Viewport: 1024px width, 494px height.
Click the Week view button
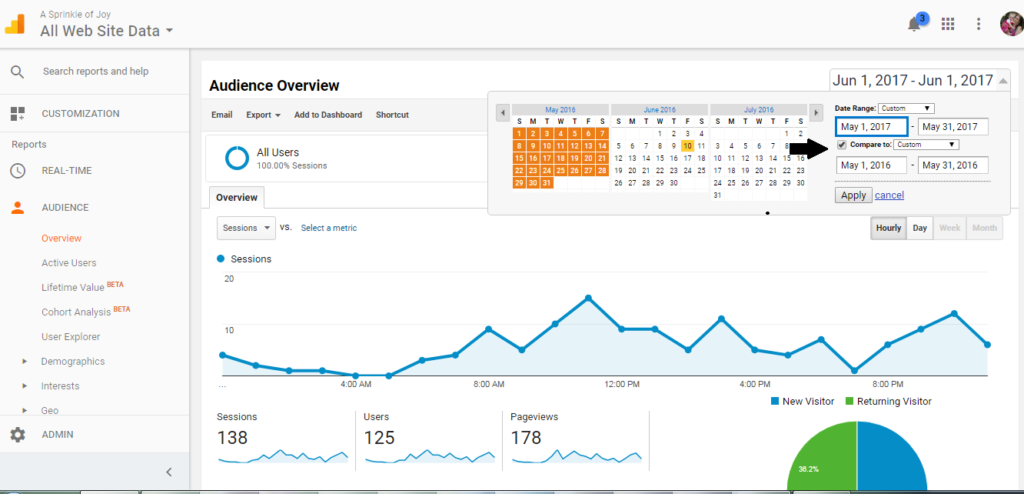pos(950,228)
